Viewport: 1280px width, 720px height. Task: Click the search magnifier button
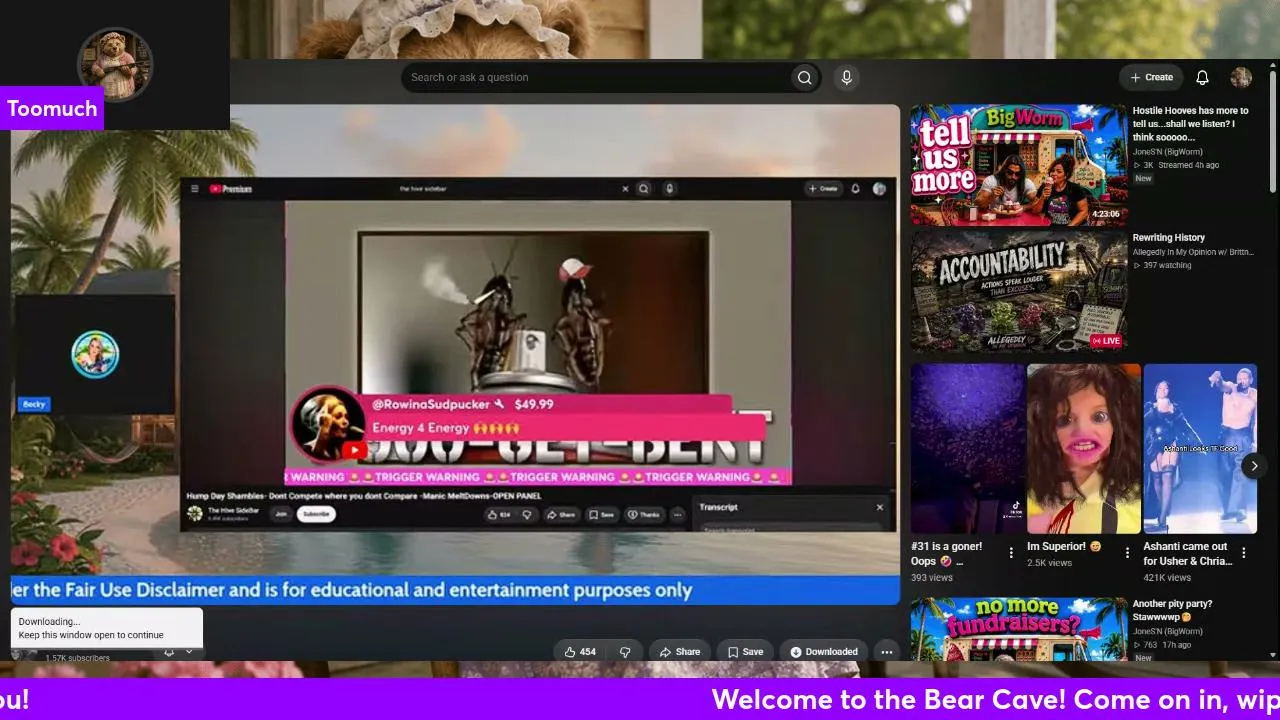coord(804,77)
